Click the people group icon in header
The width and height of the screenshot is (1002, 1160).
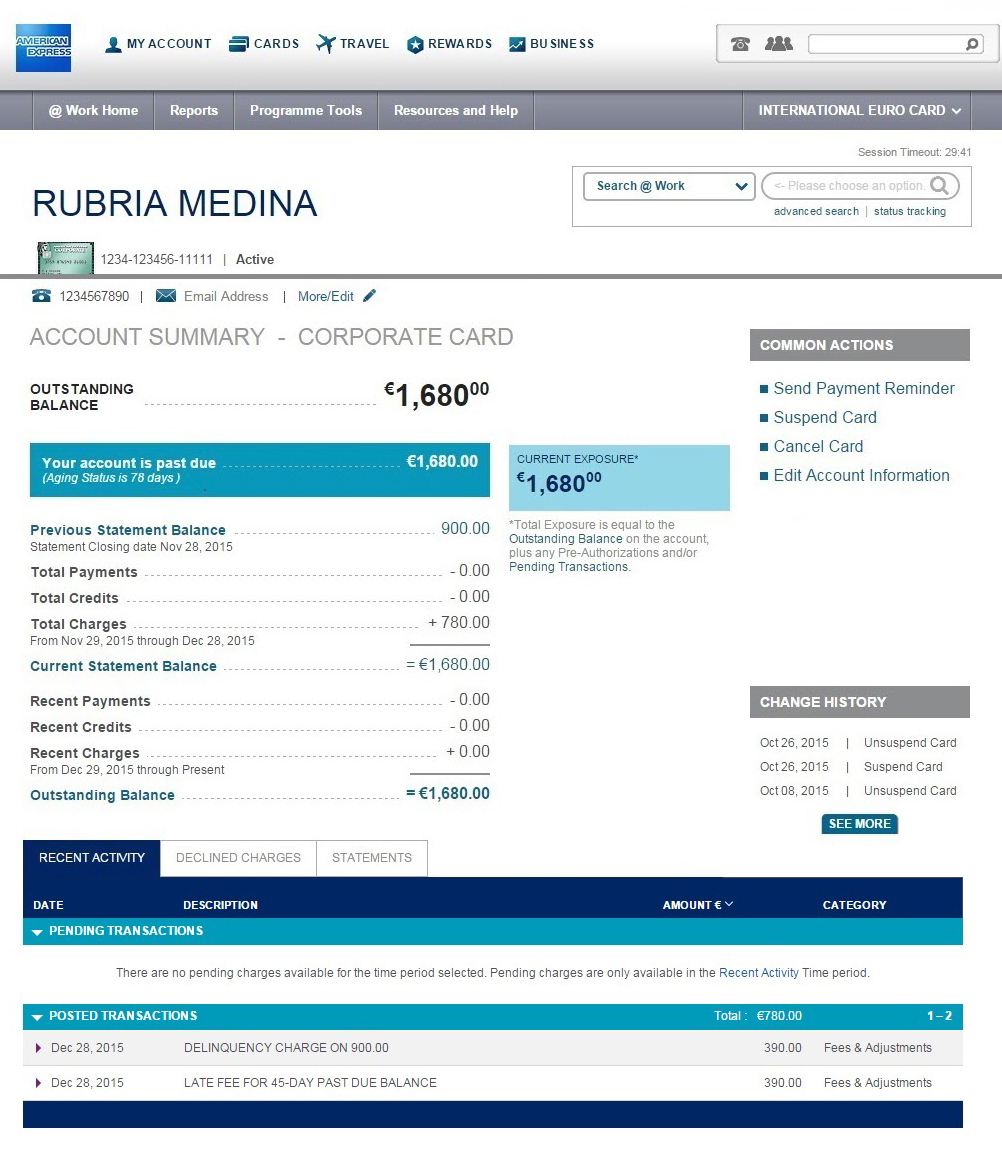[778, 44]
